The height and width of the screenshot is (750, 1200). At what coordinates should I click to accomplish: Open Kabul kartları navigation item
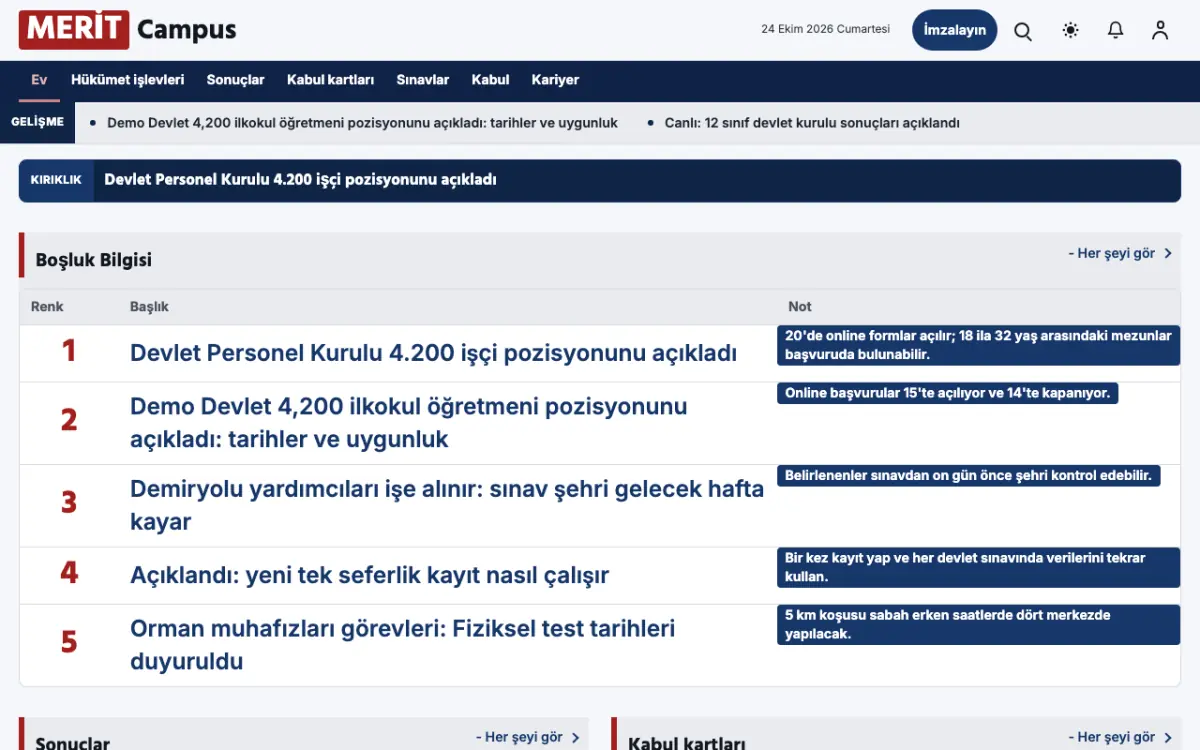point(330,80)
